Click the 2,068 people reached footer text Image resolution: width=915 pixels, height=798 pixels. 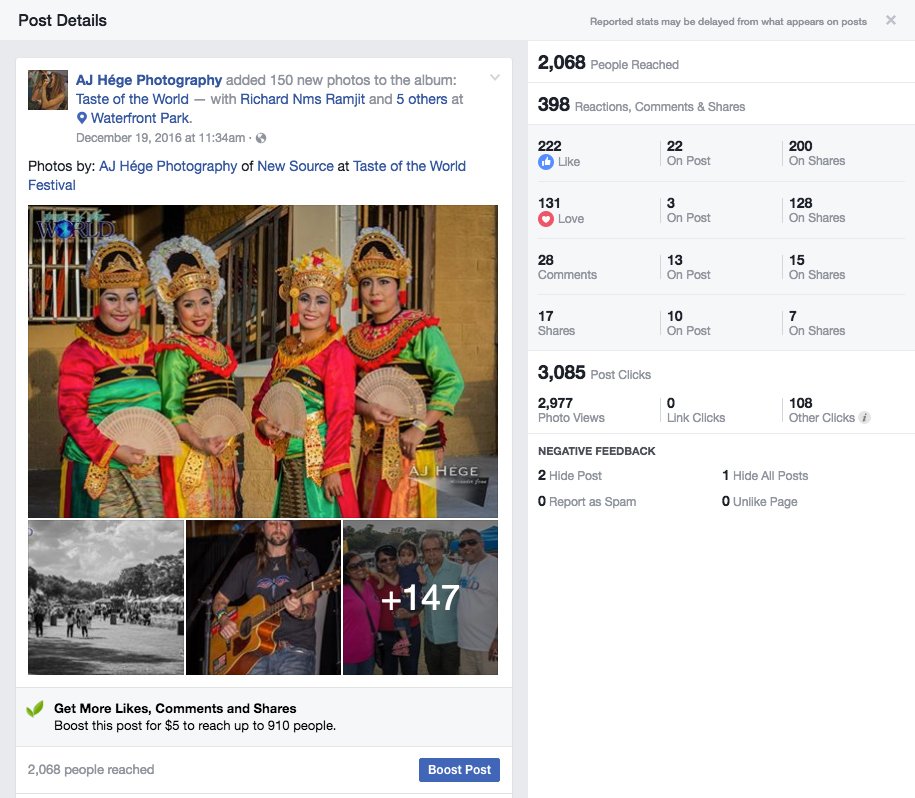coord(91,769)
